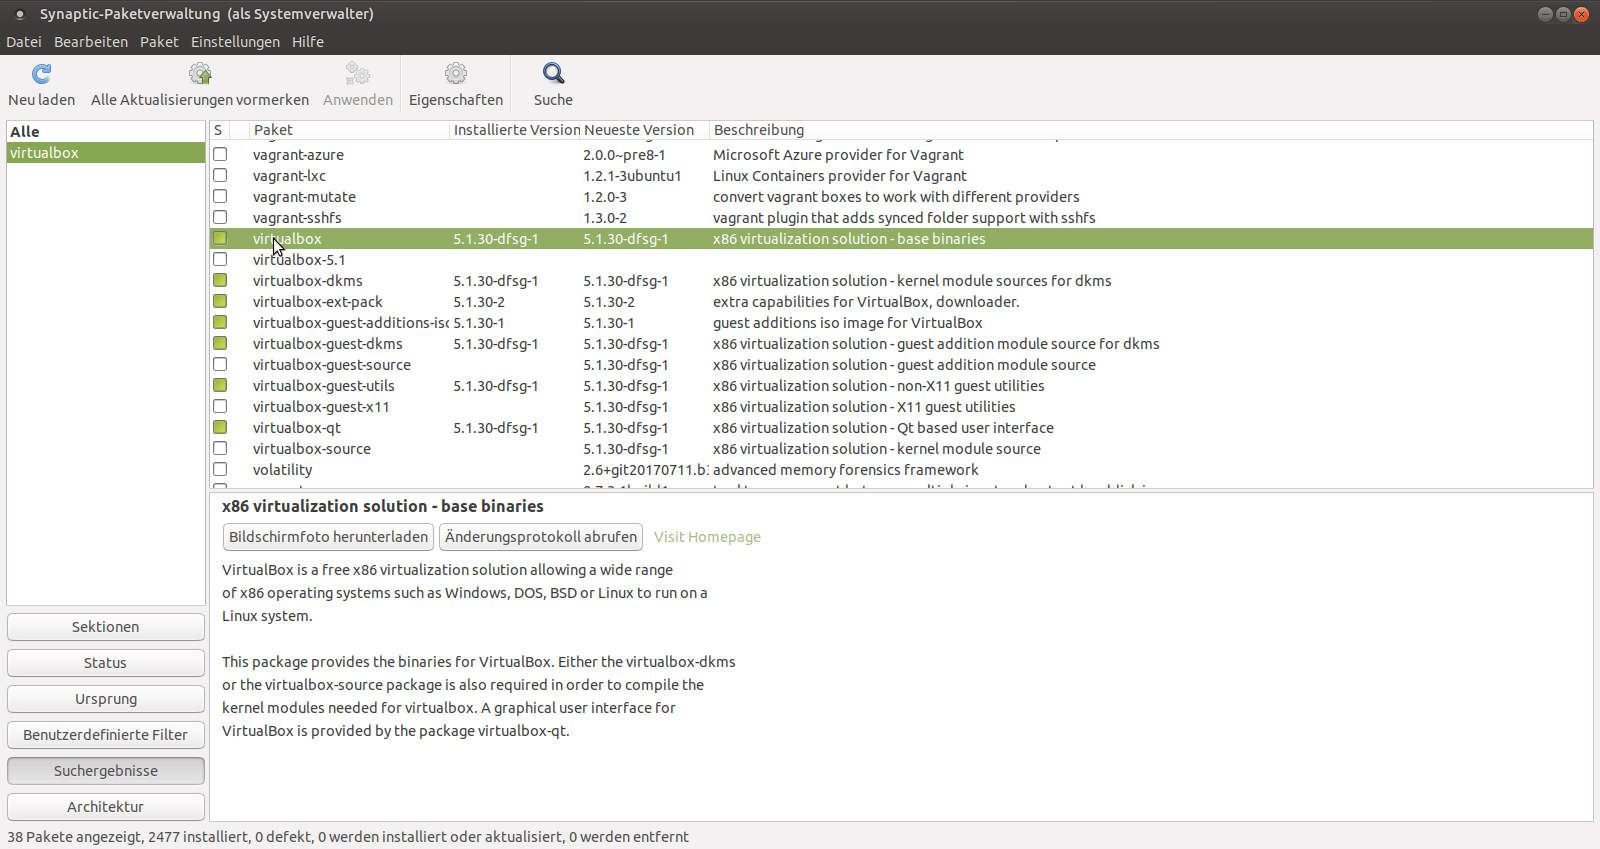Select the volatility package name
The height and width of the screenshot is (849, 1600).
click(282, 470)
